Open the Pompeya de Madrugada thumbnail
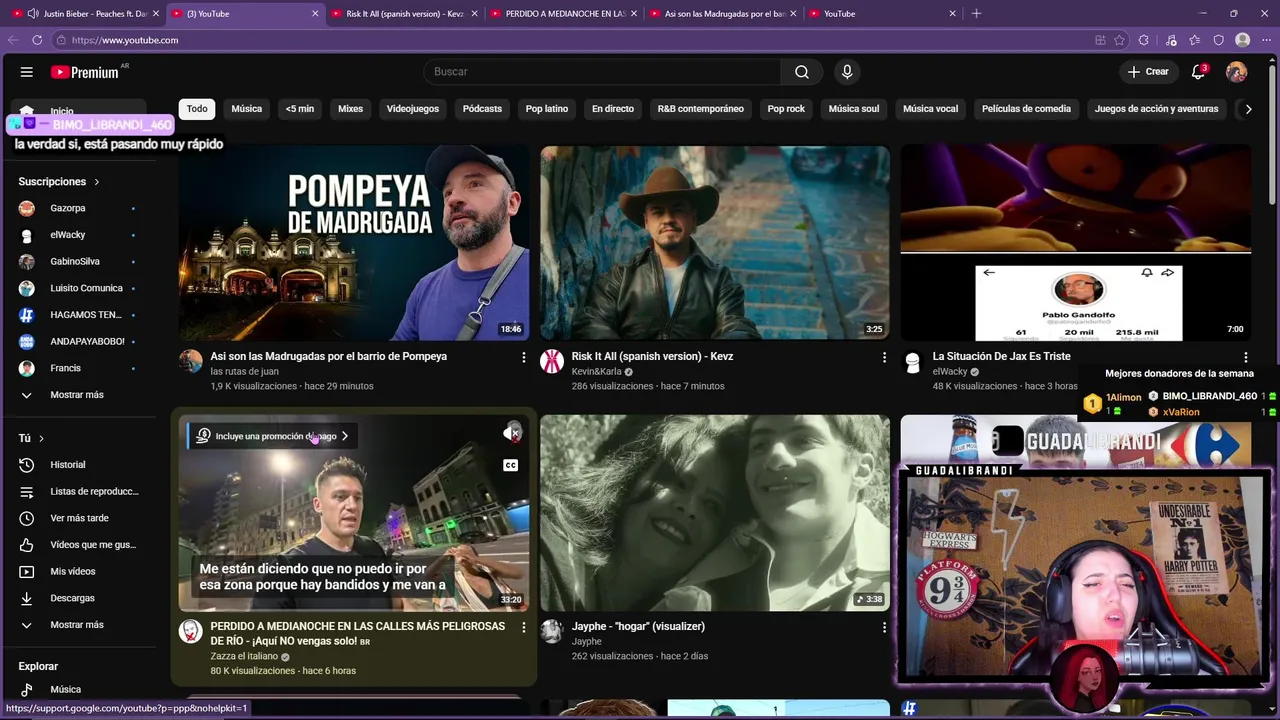The width and height of the screenshot is (1280, 720). coord(354,243)
